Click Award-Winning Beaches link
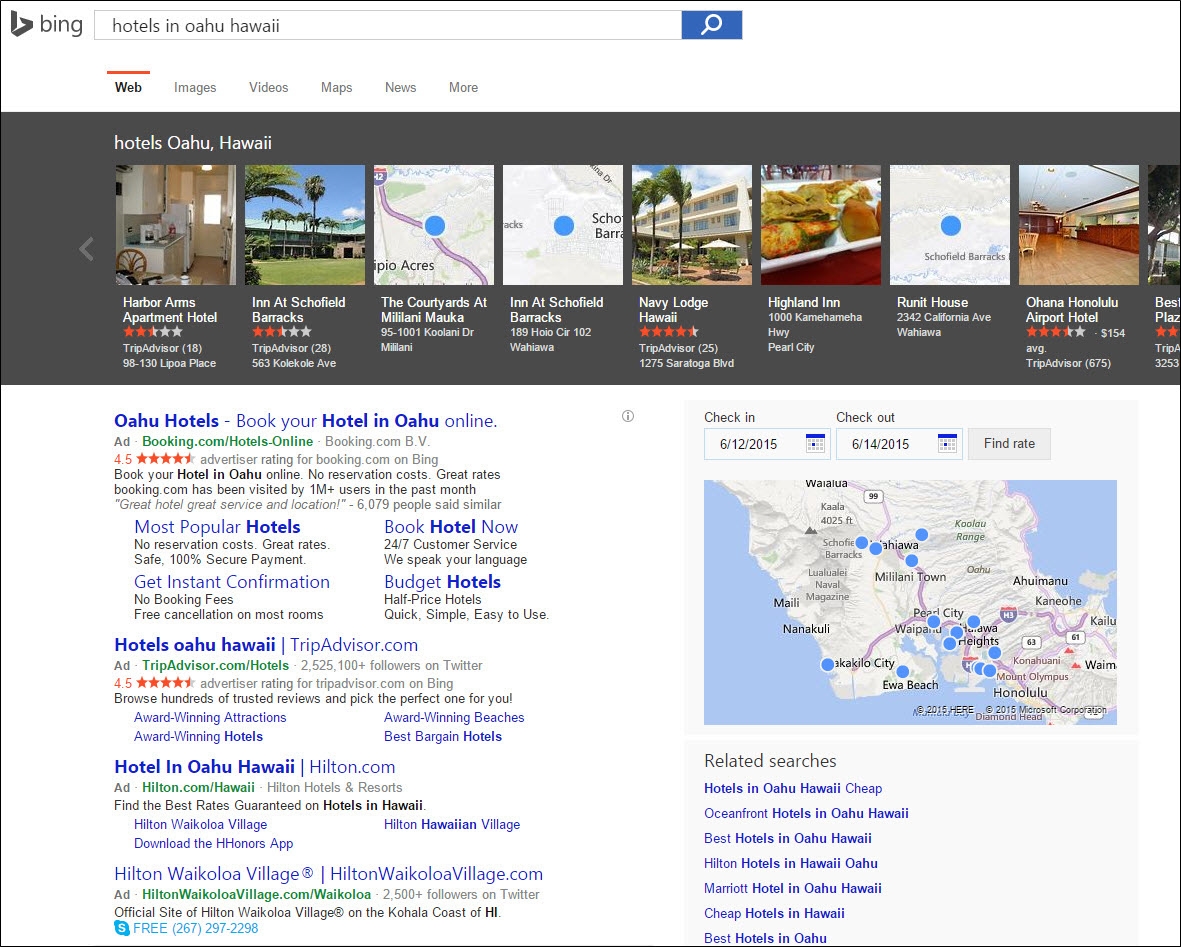 click(454, 717)
